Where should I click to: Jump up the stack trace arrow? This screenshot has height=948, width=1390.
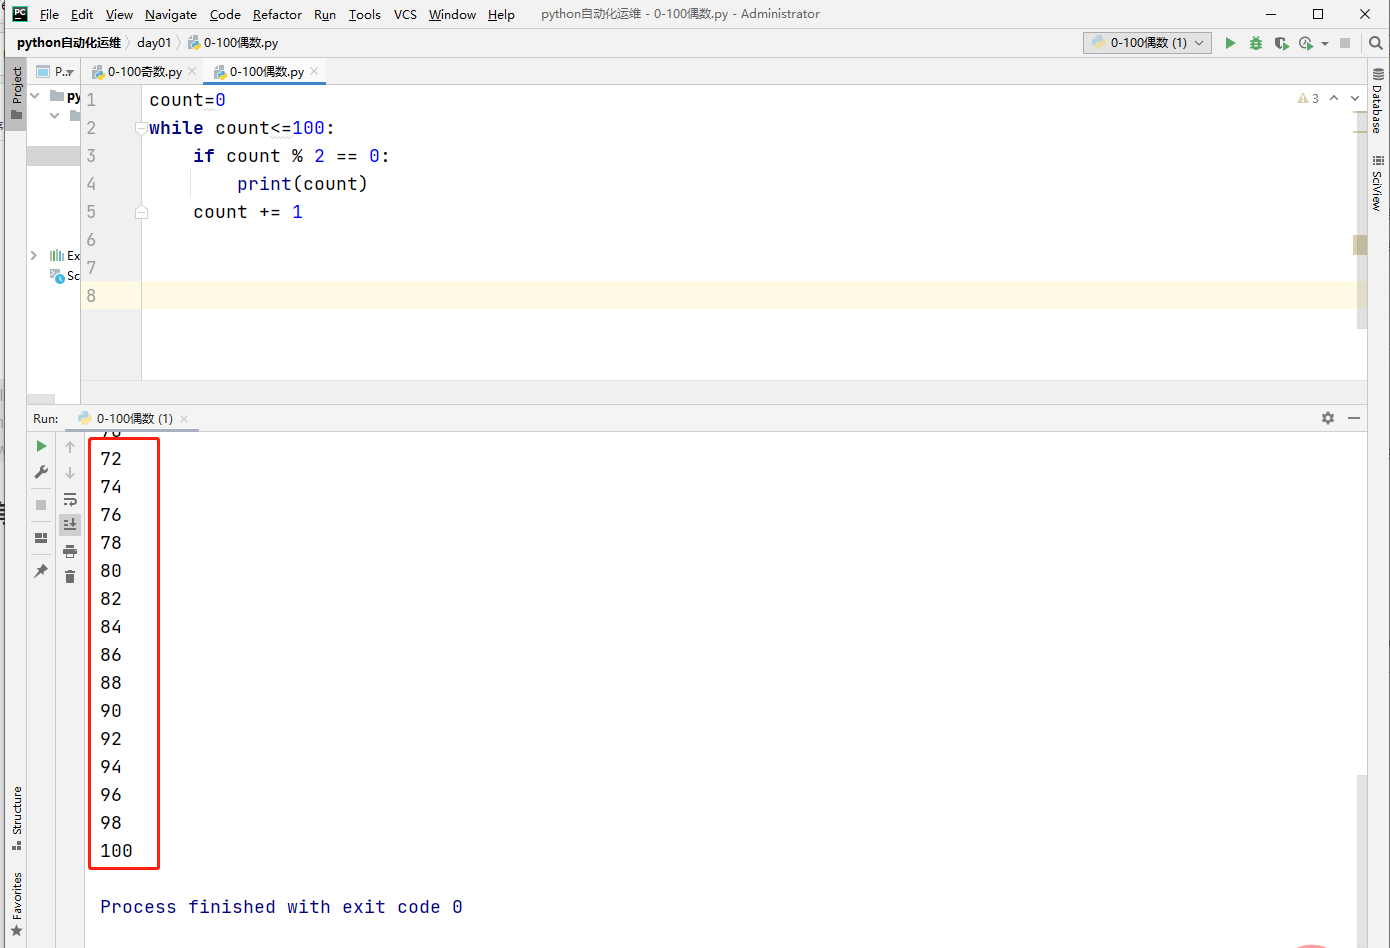(x=70, y=446)
